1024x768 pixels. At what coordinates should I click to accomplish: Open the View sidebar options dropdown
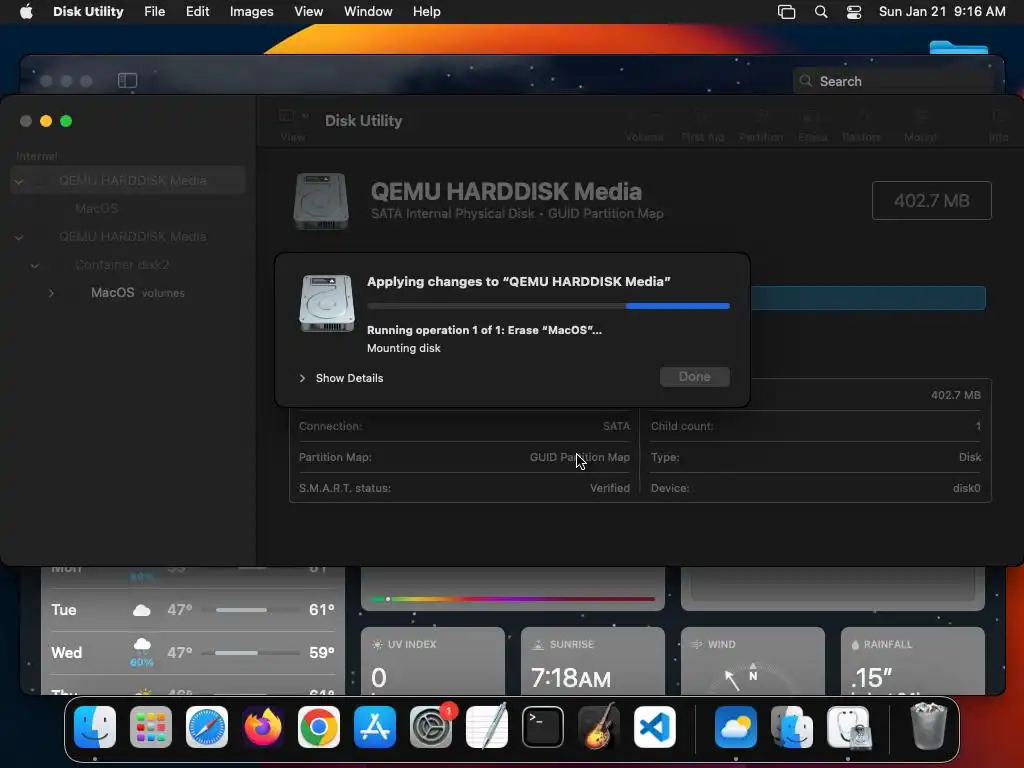tap(293, 125)
